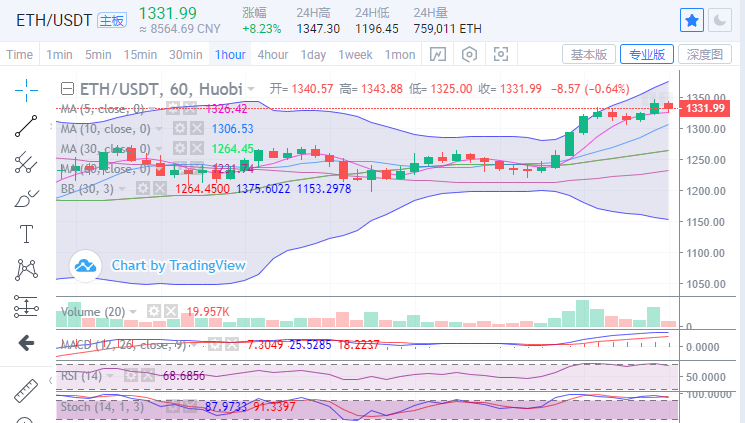The width and height of the screenshot is (745, 423).
Task: Open the XABCD pattern tool
Action: (x=26, y=269)
